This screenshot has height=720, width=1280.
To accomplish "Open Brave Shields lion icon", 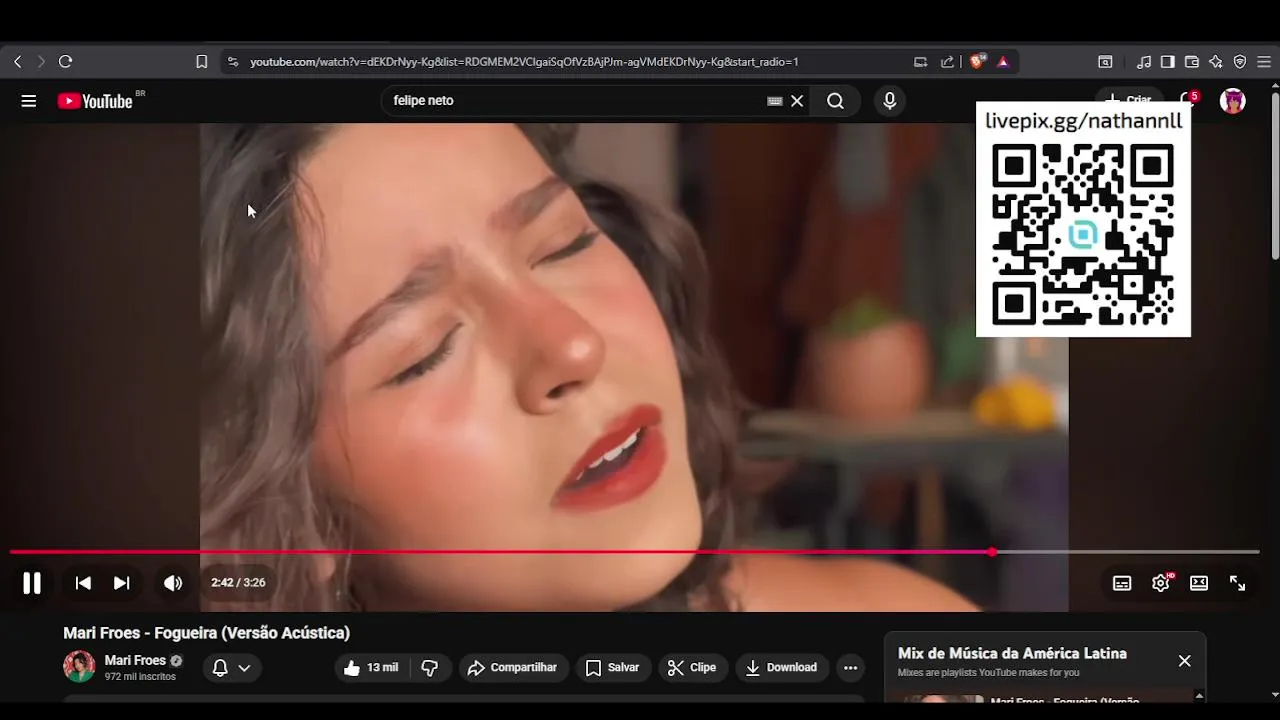I will pyautogui.click(x=978, y=62).
